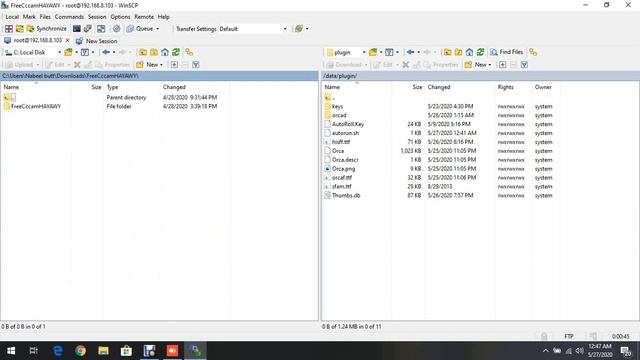
Task: Open the remote parent directory icon
Action: point(447,52)
